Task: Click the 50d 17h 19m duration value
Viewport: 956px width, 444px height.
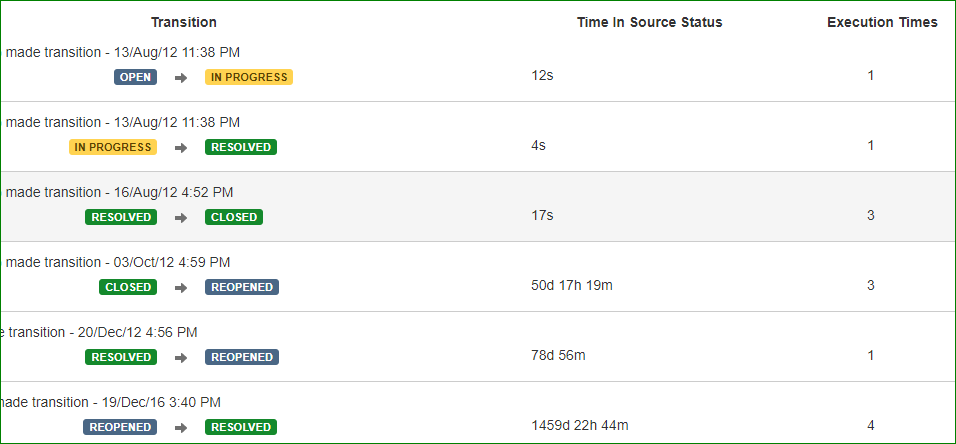Action: pyautogui.click(x=572, y=285)
